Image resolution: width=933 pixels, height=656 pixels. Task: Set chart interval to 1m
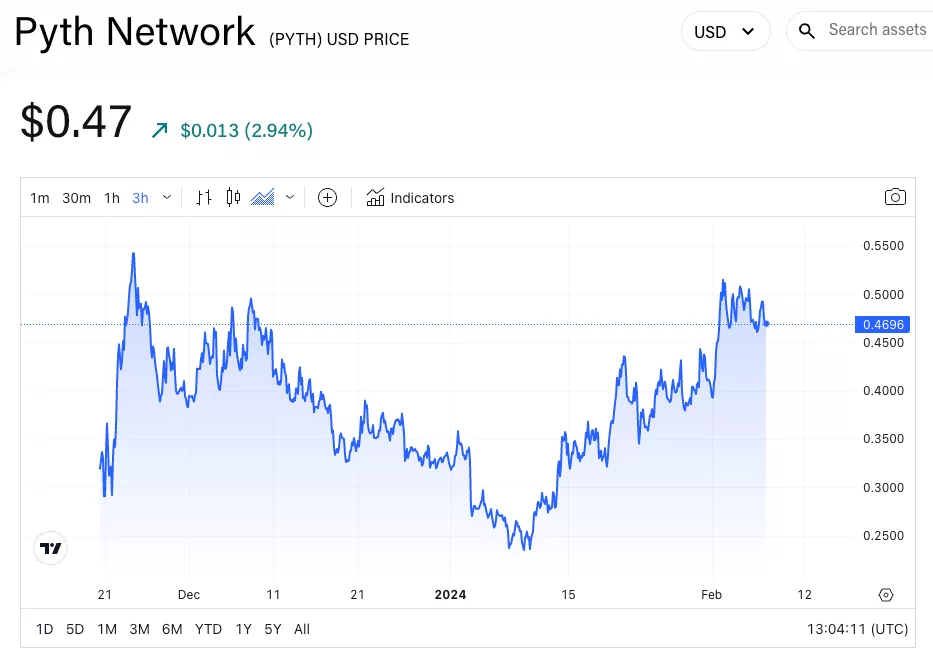[39, 198]
